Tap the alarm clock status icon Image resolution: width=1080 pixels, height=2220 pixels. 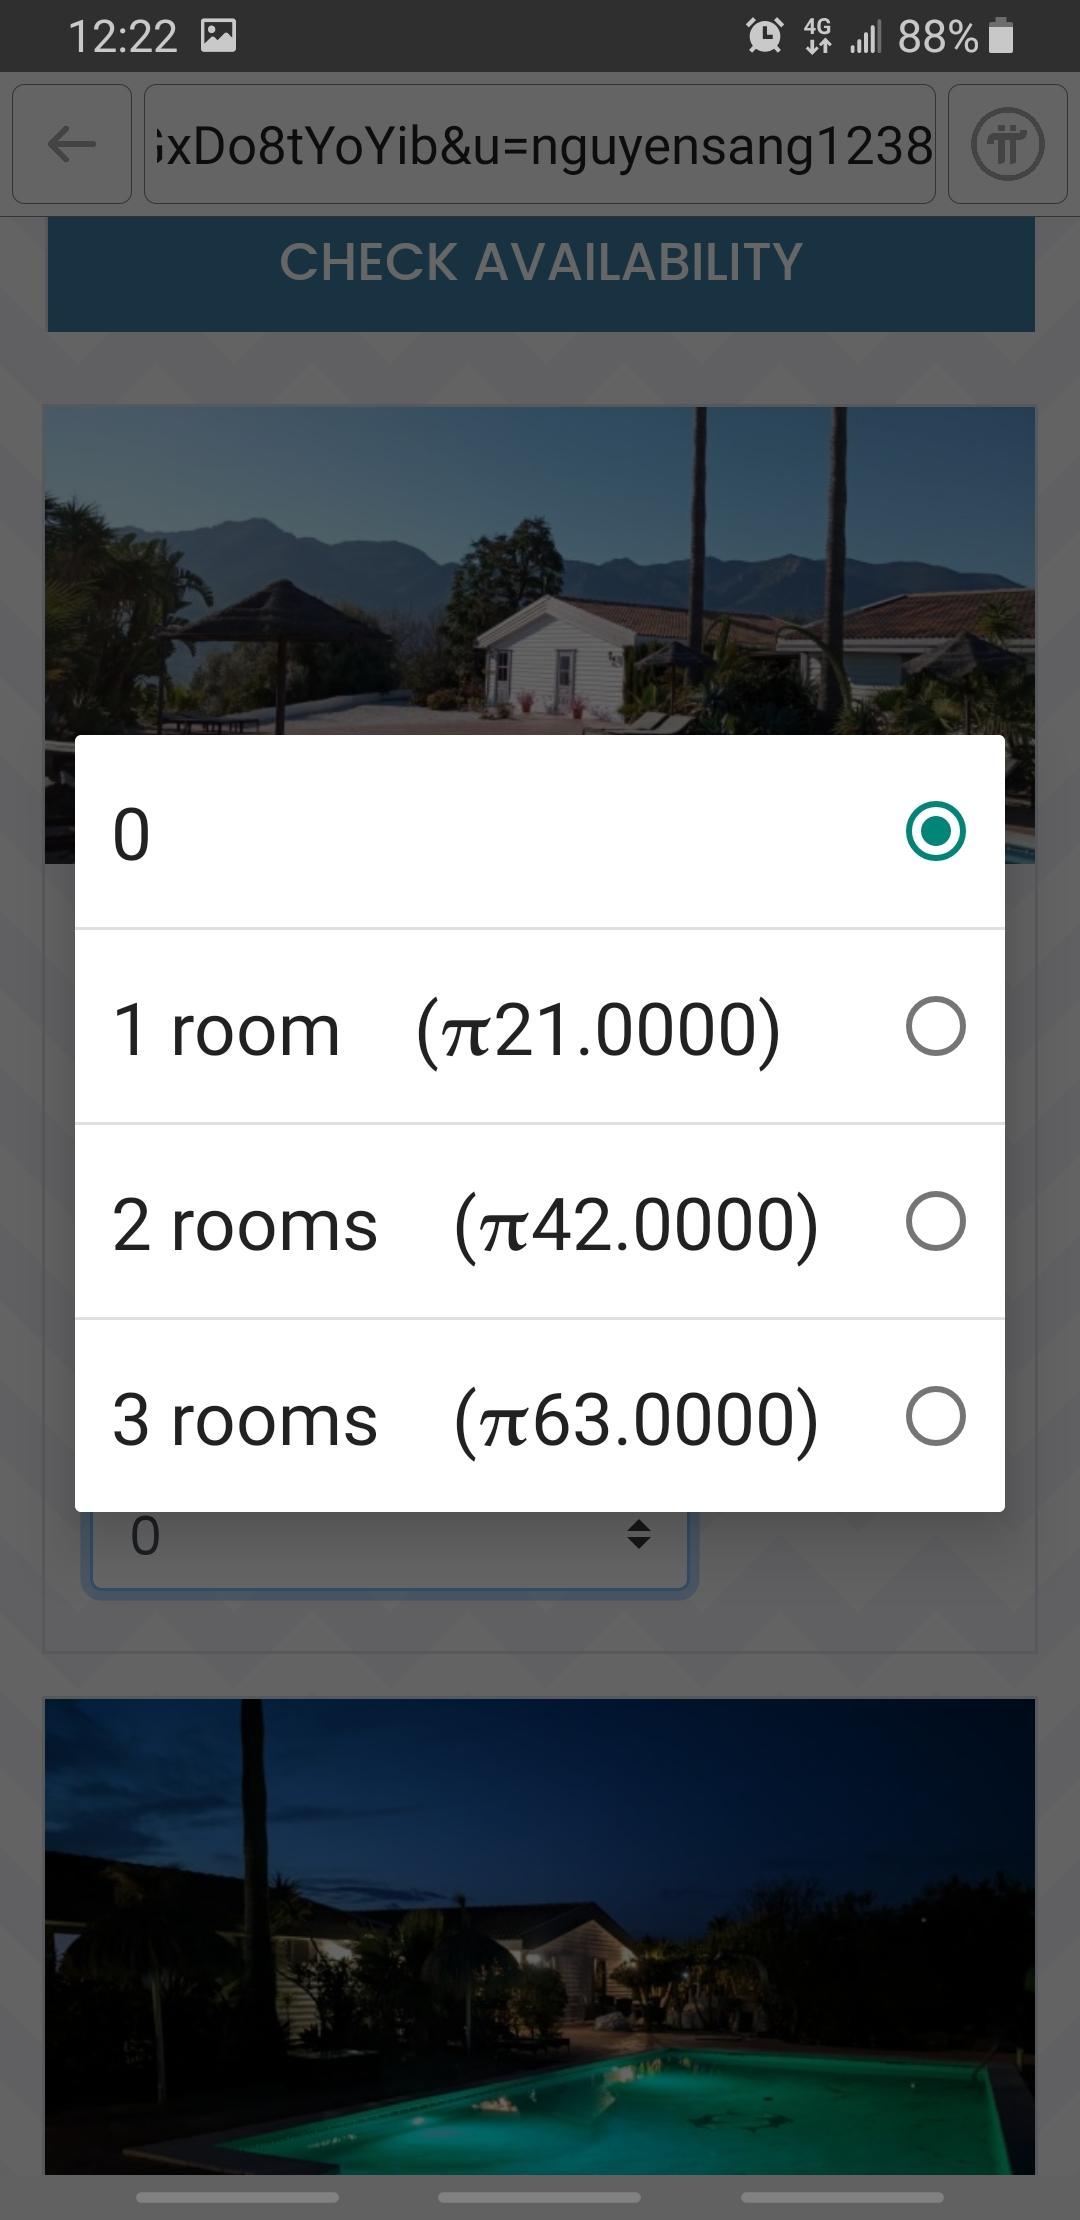click(764, 37)
